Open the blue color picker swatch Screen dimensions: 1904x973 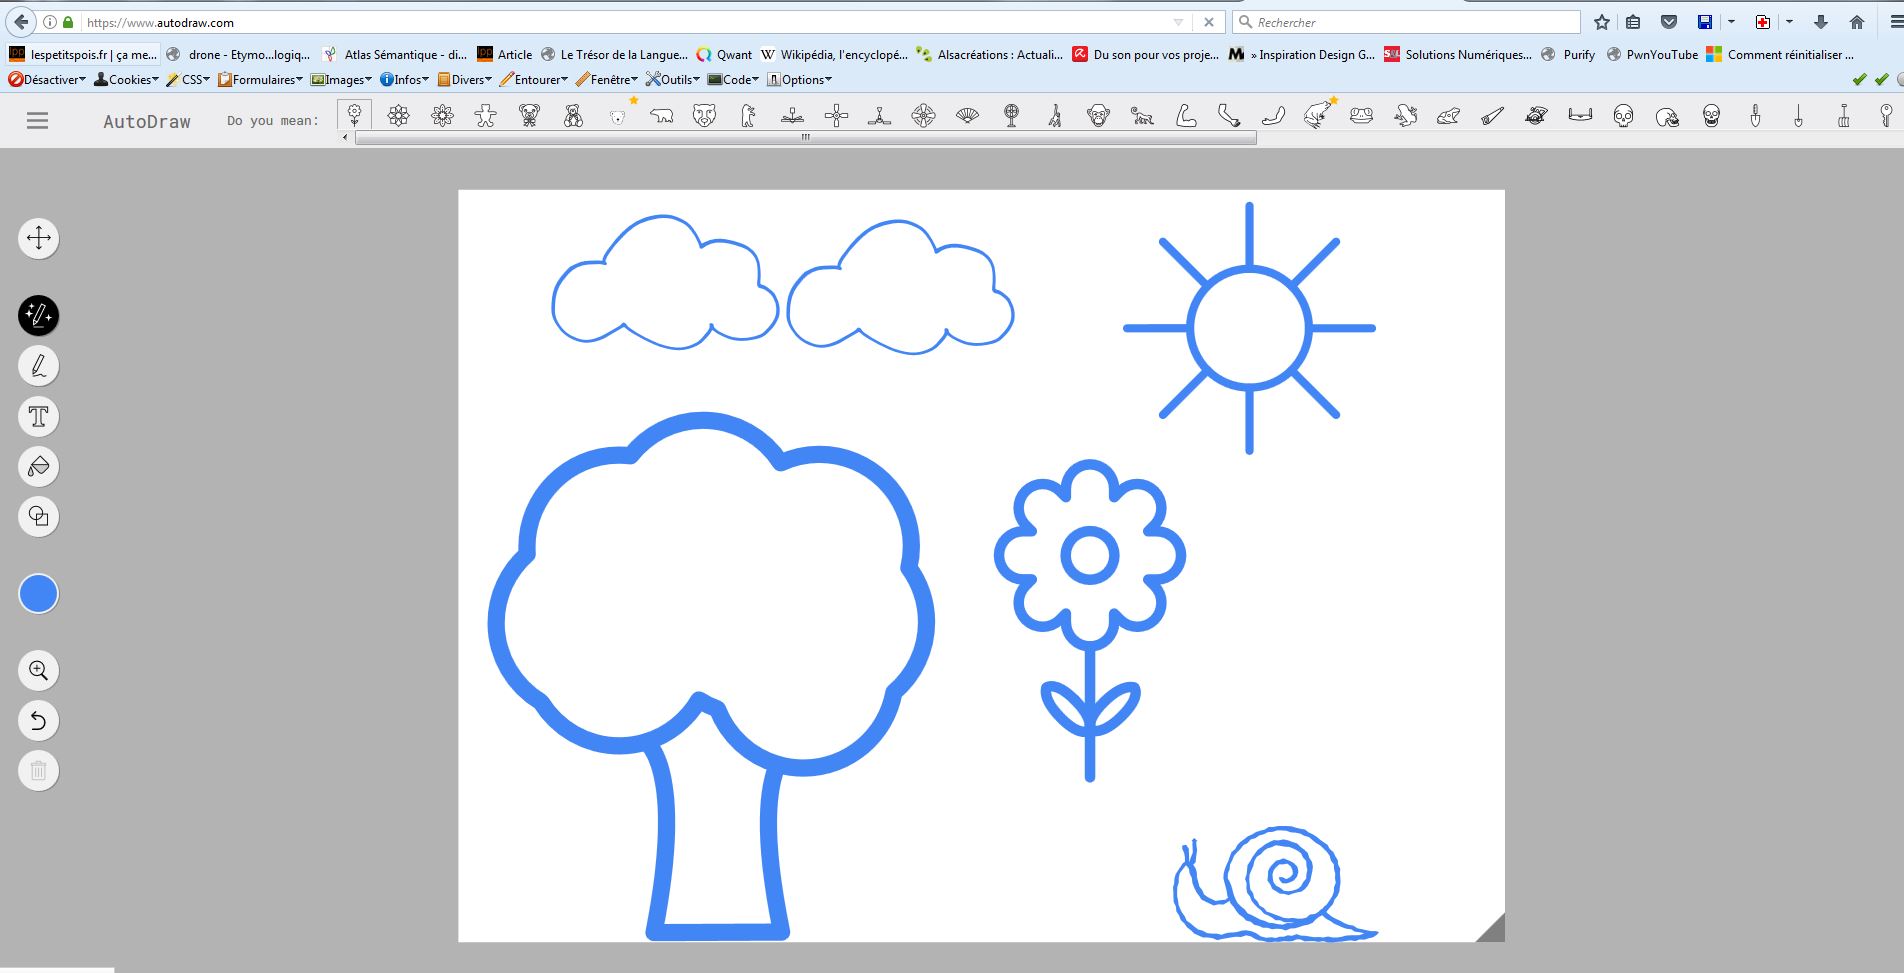coord(39,594)
